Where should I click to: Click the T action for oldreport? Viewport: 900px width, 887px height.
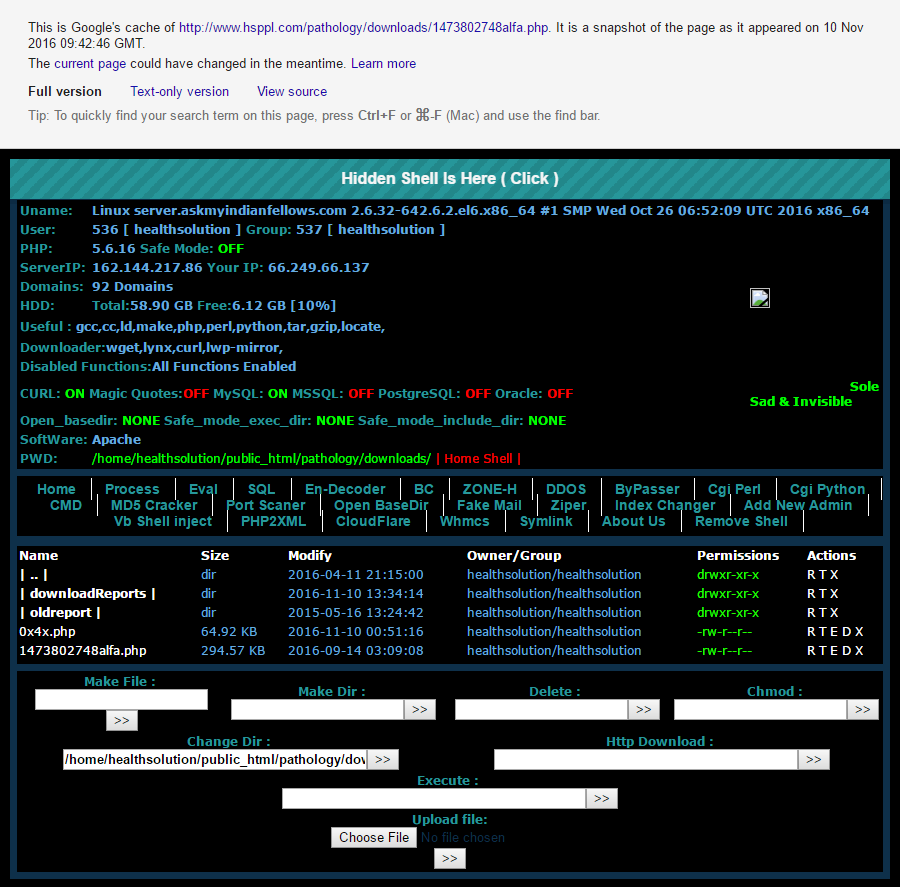[x=823, y=613]
